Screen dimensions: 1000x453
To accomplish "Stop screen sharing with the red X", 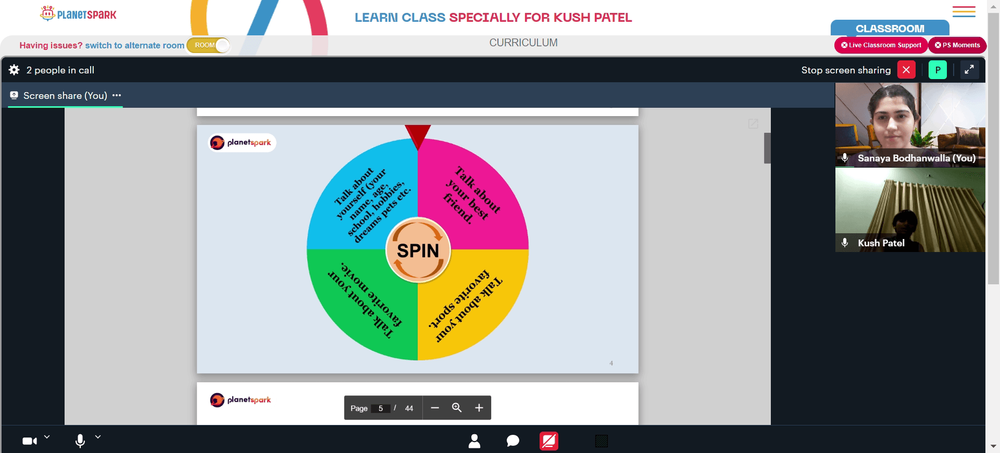I will (906, 70).
